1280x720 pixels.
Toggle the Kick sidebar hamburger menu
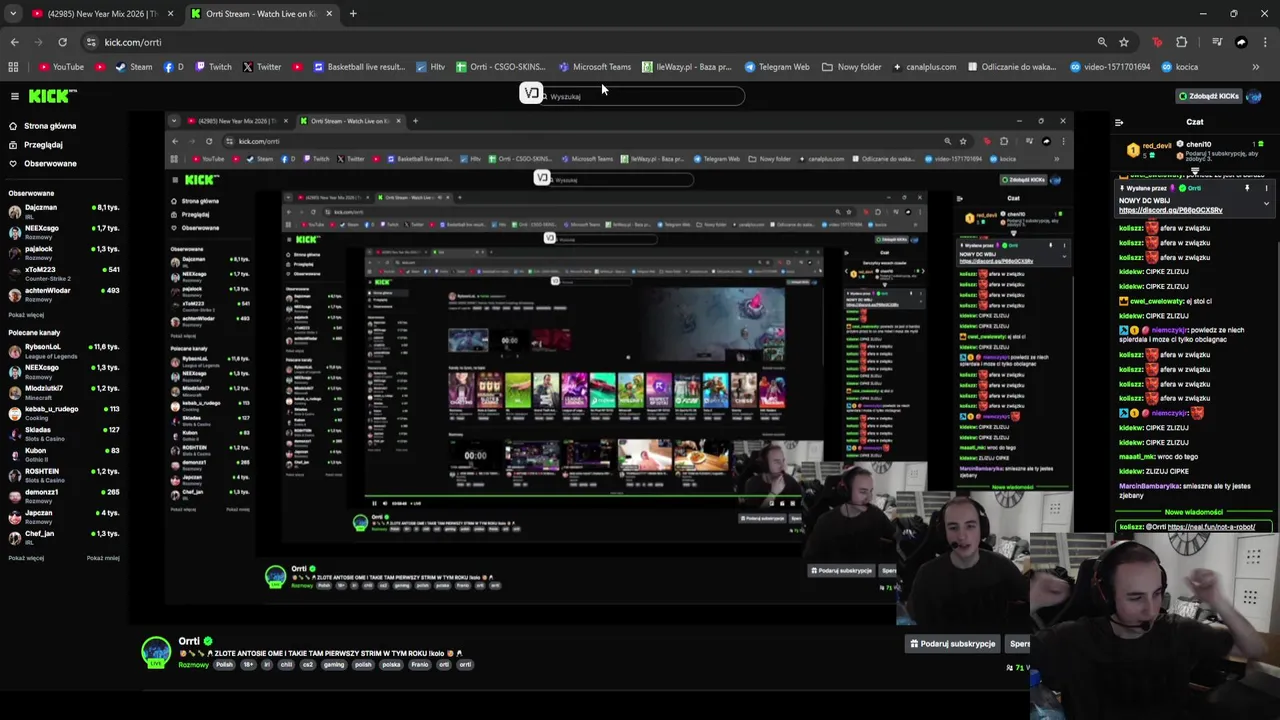point(15,96)
